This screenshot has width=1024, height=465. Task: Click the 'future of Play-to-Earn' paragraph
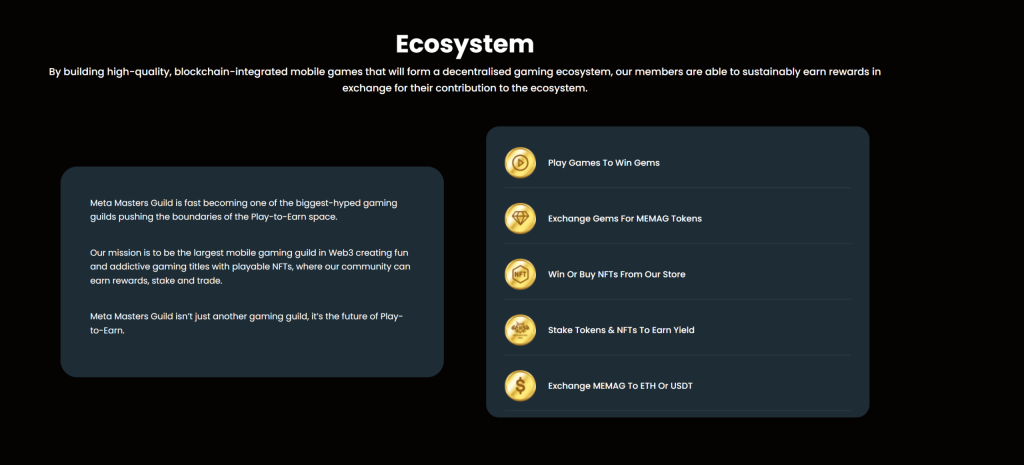point(245,323)
